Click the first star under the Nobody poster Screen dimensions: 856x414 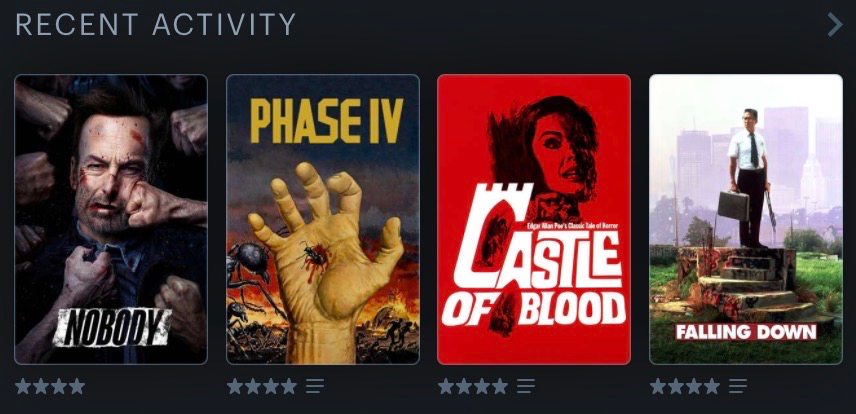tap(23, 387)
